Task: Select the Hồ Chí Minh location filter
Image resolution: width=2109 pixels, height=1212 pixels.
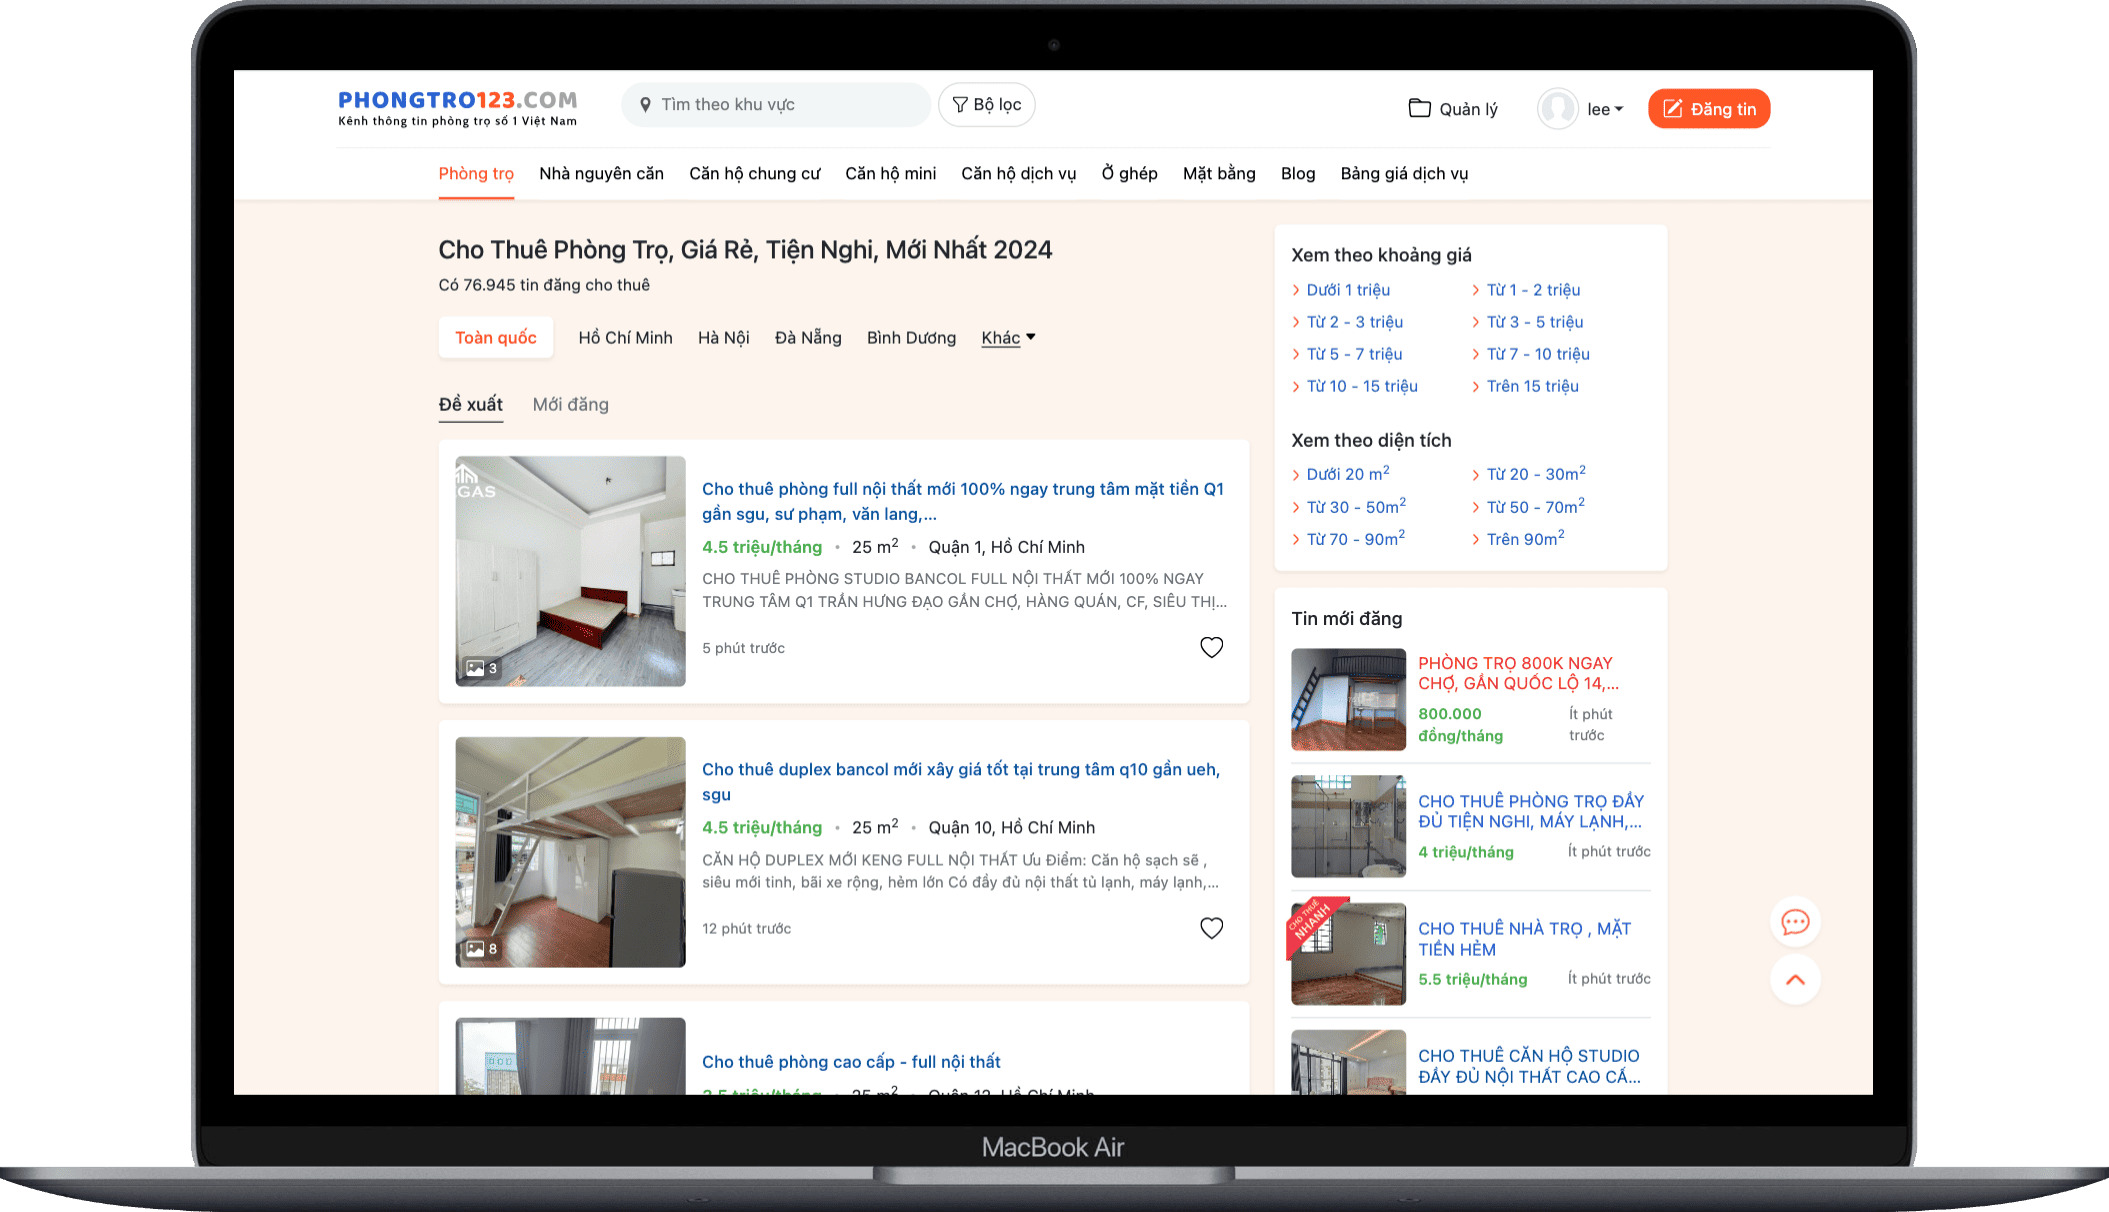Action: [625, 338]
